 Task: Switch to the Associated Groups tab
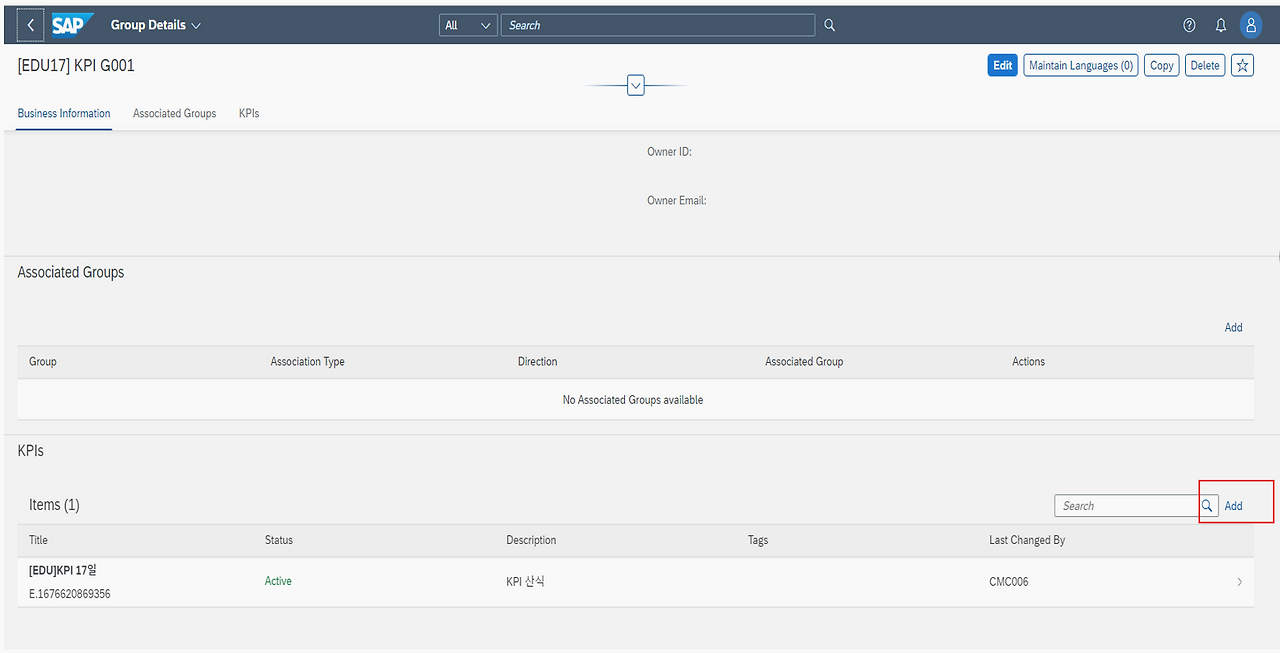pos(174,113)
